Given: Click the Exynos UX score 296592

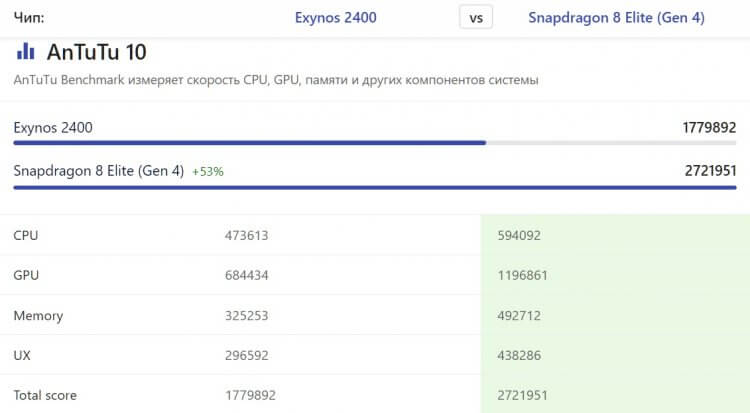Looking at the screenshot, I should point(246,355).
